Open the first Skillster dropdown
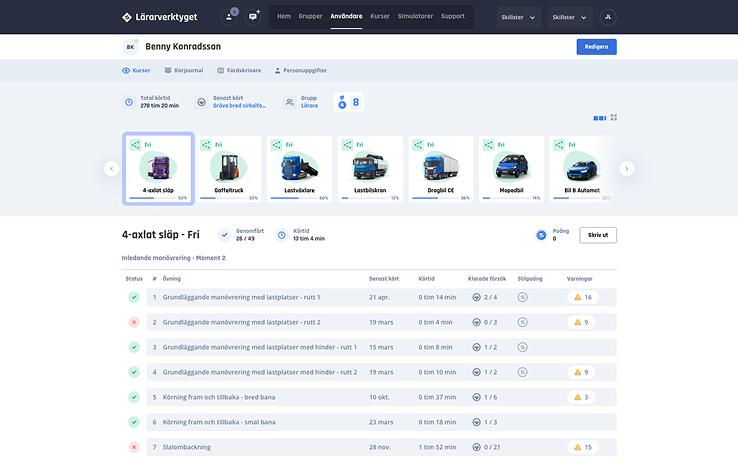The image size is (738, 472). pos(519,17)
